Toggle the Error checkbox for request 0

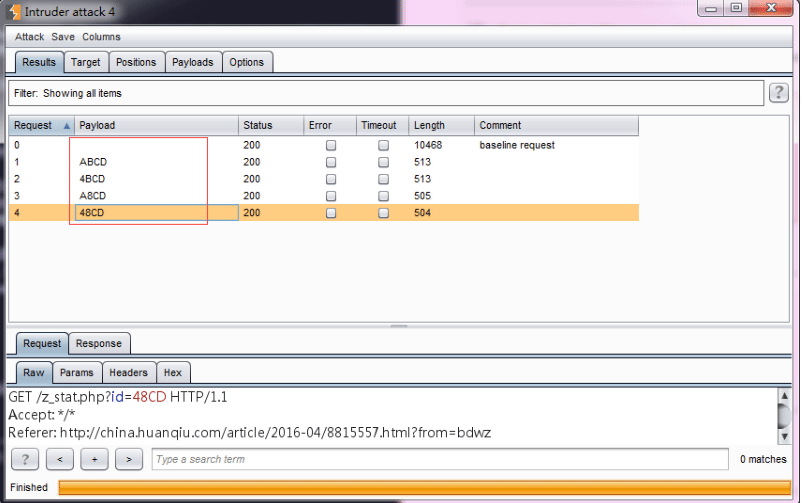[x=331, y=145]
